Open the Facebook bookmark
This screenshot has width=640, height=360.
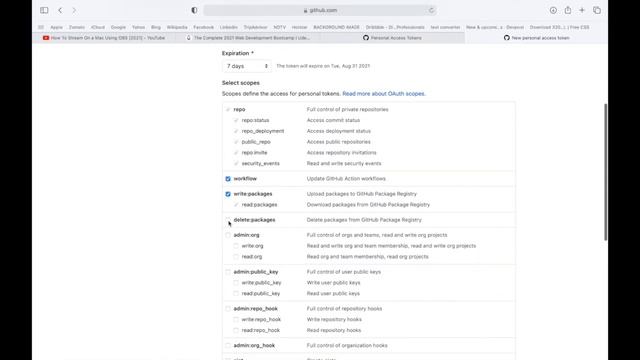[203, 27]
